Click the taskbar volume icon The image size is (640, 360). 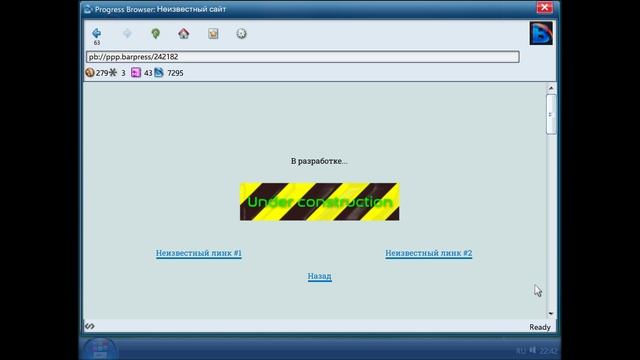click(x=533, y=350)
